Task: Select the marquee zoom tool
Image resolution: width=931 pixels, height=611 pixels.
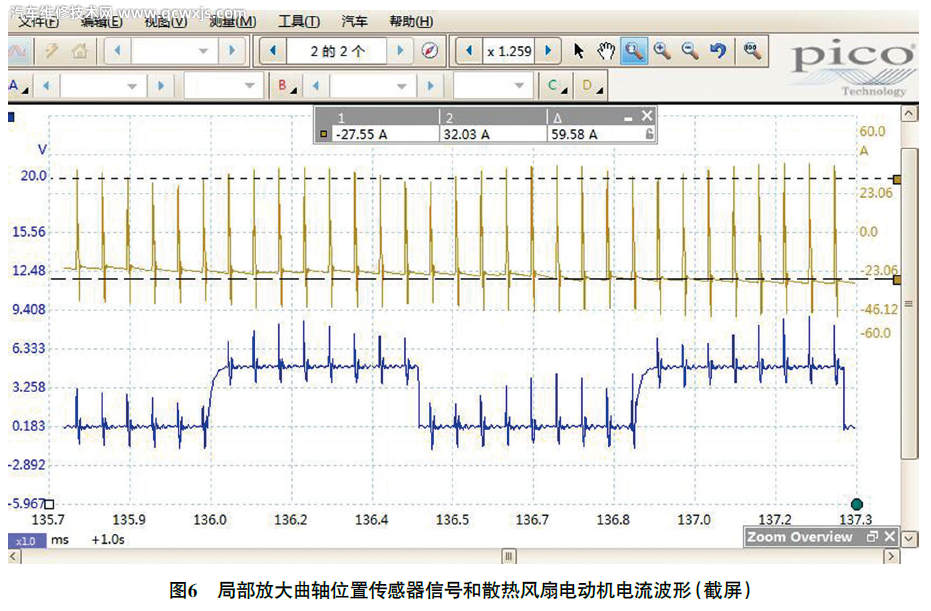Action: (634, 51)
